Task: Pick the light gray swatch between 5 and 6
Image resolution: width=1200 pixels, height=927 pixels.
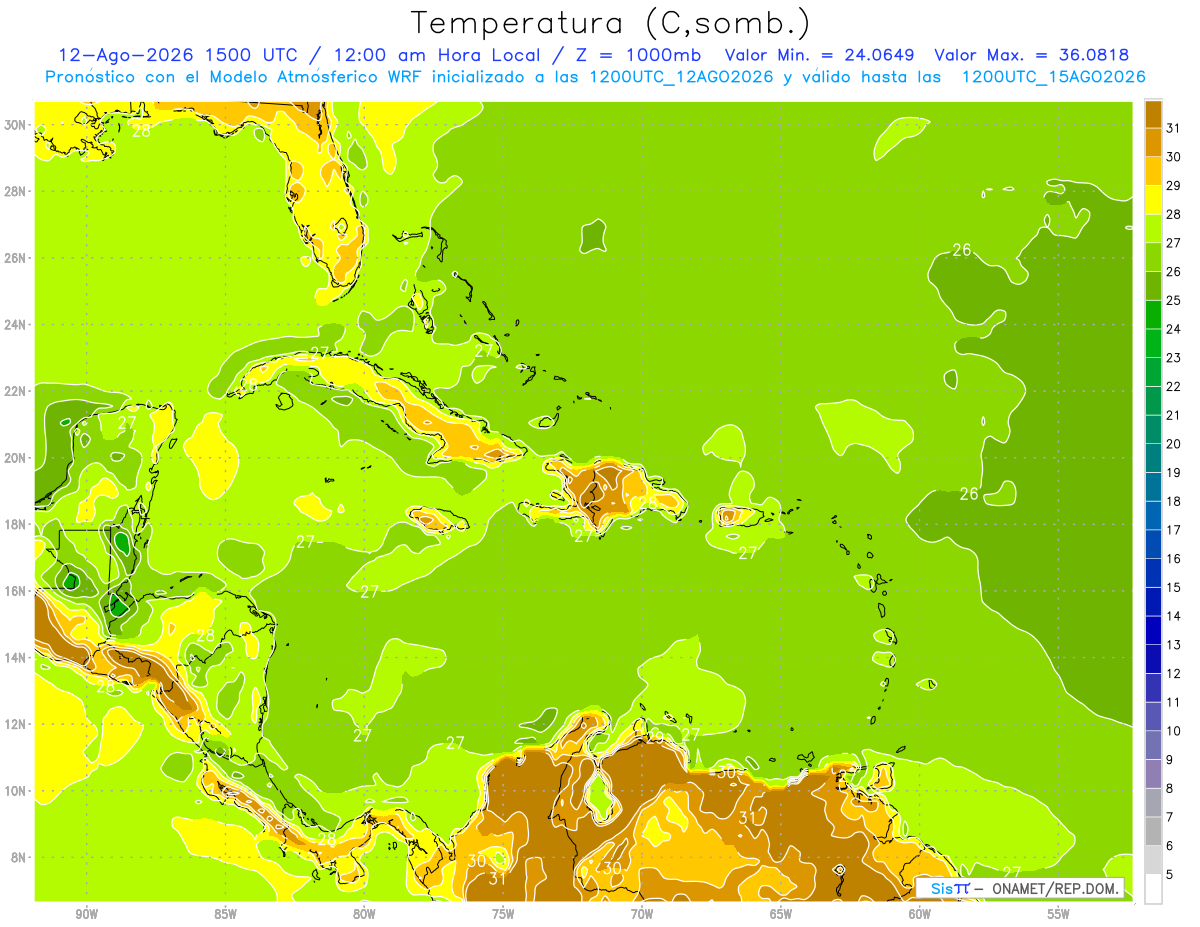Action: [1153, 860]
